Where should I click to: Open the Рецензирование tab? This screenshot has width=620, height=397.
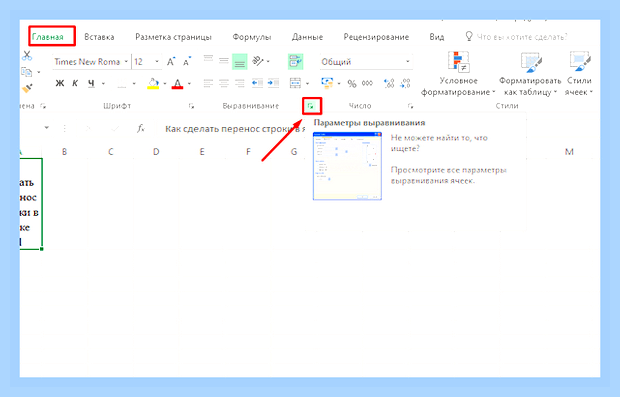point(376,37)
